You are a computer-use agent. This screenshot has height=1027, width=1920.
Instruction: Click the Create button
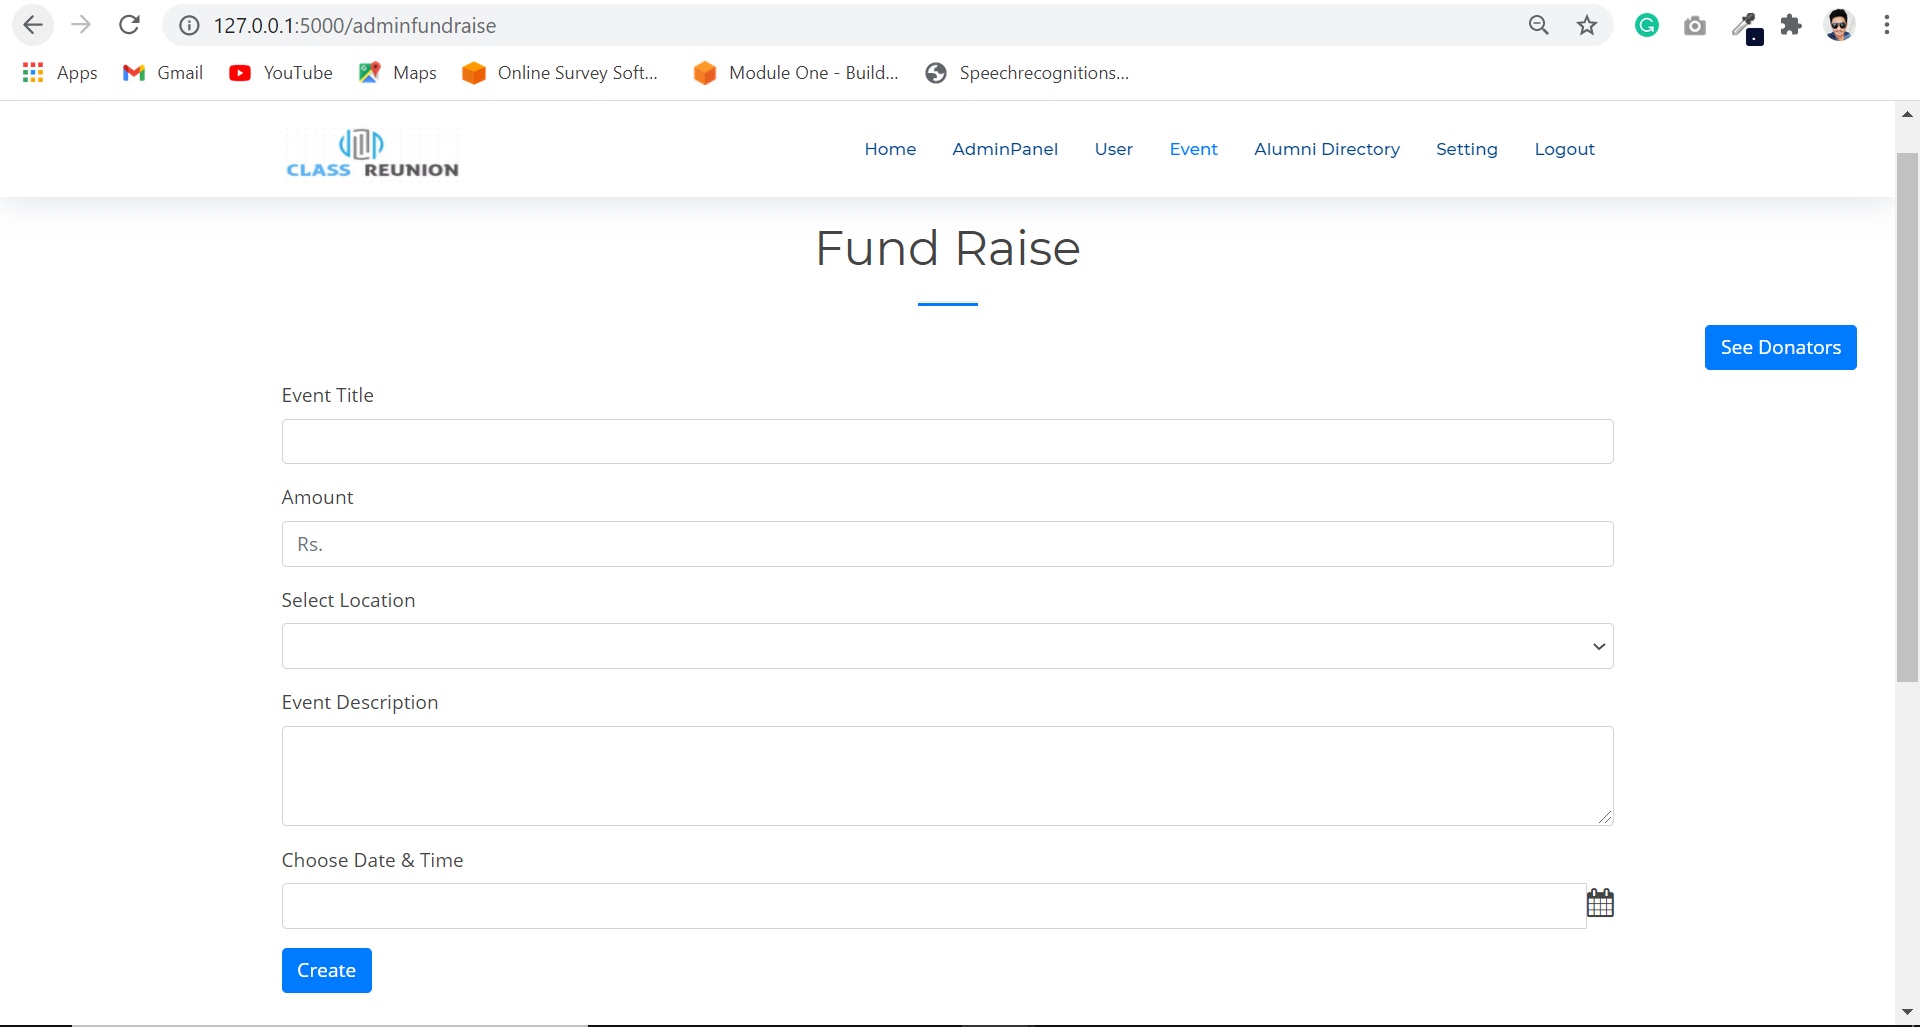326,970
